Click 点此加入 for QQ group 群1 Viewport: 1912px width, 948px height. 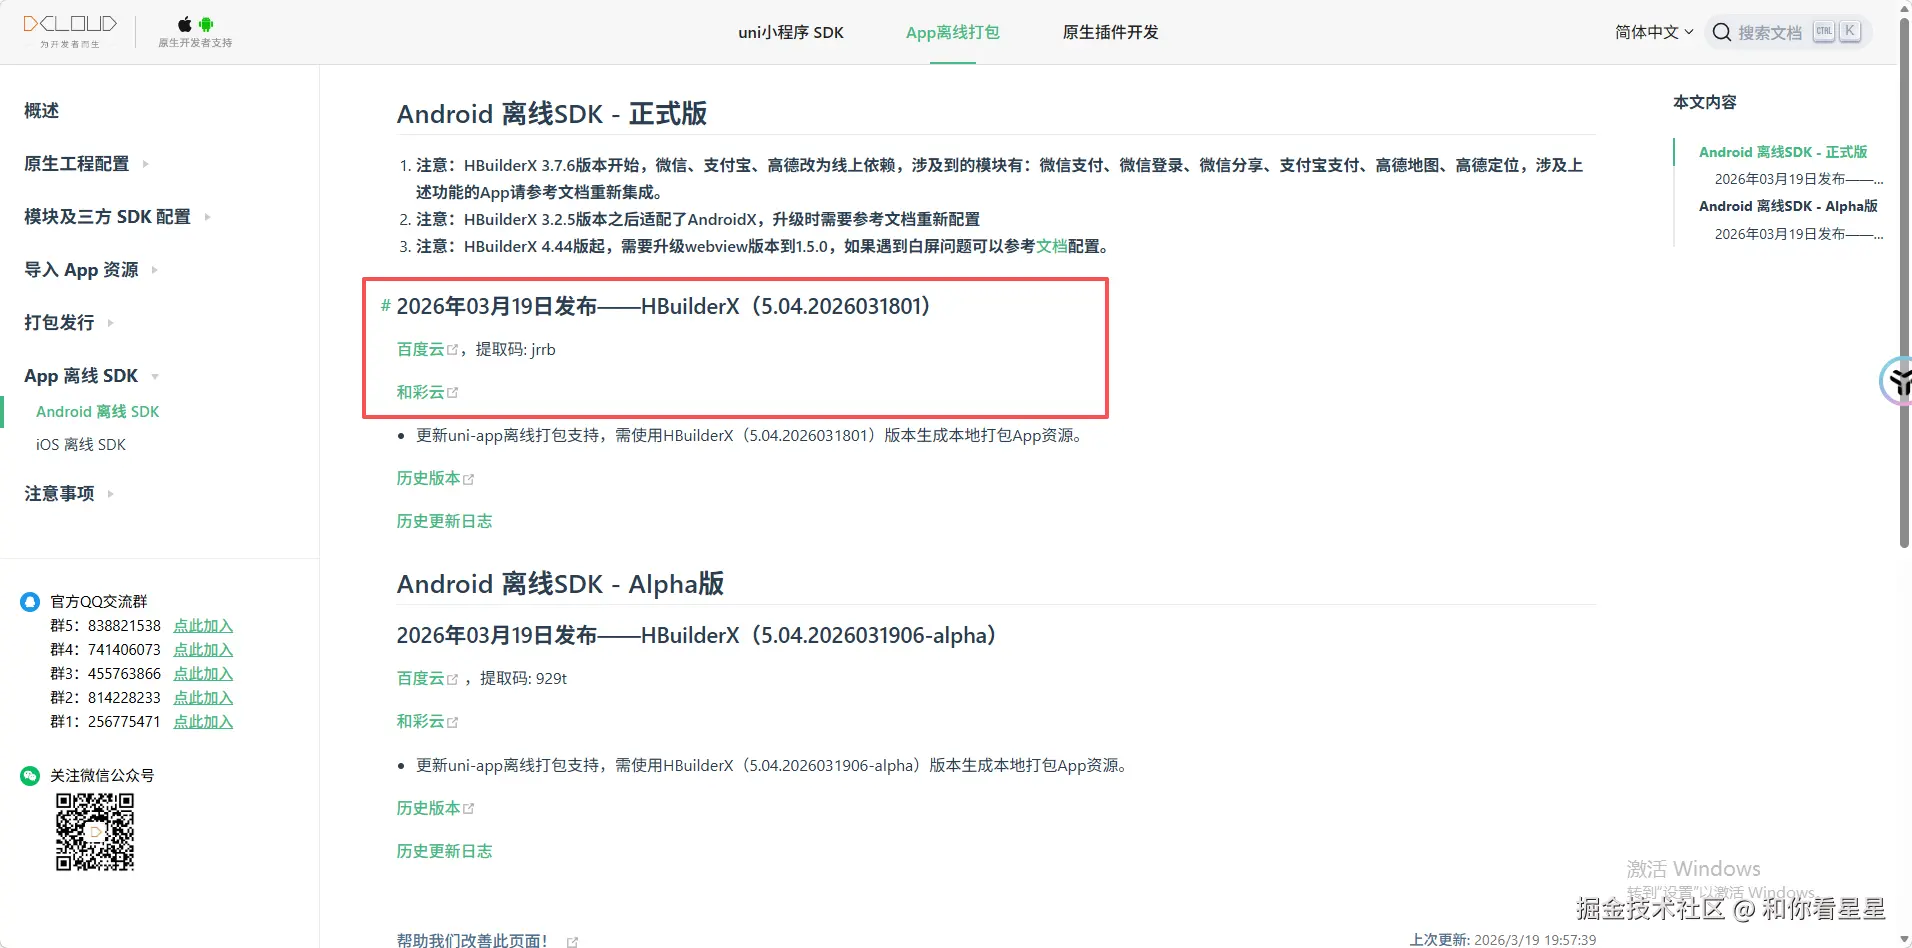[203, 722]
